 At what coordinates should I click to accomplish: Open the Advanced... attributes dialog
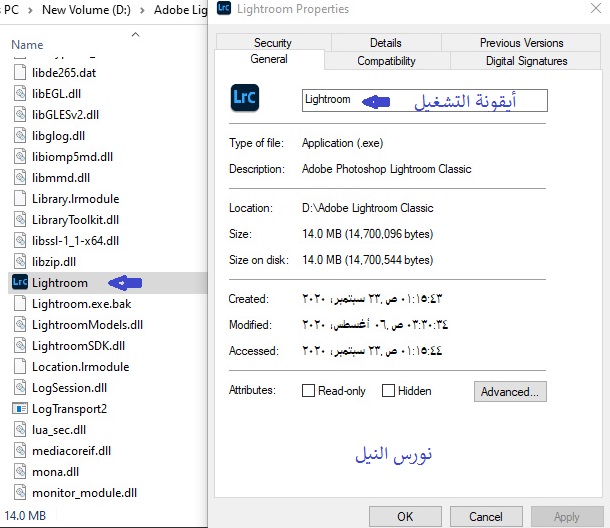coord(510,392)
